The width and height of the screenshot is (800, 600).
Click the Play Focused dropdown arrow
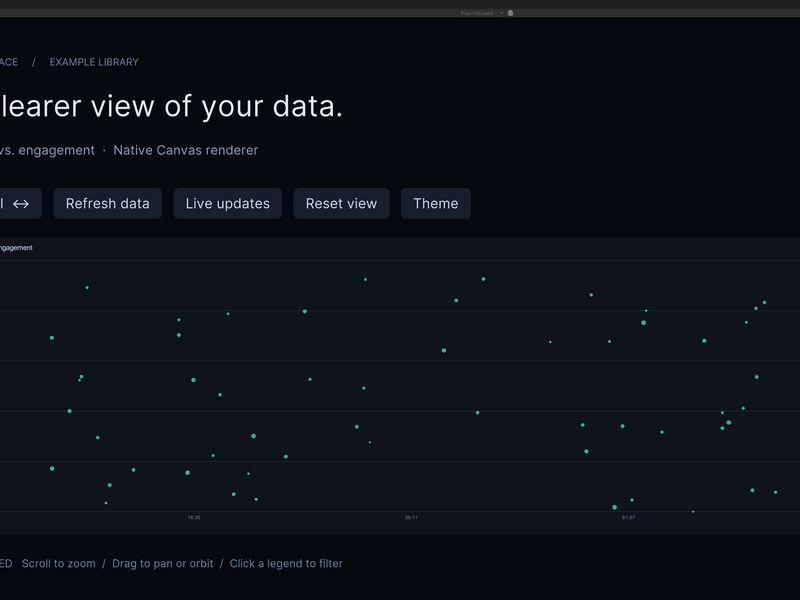point(502,13)
